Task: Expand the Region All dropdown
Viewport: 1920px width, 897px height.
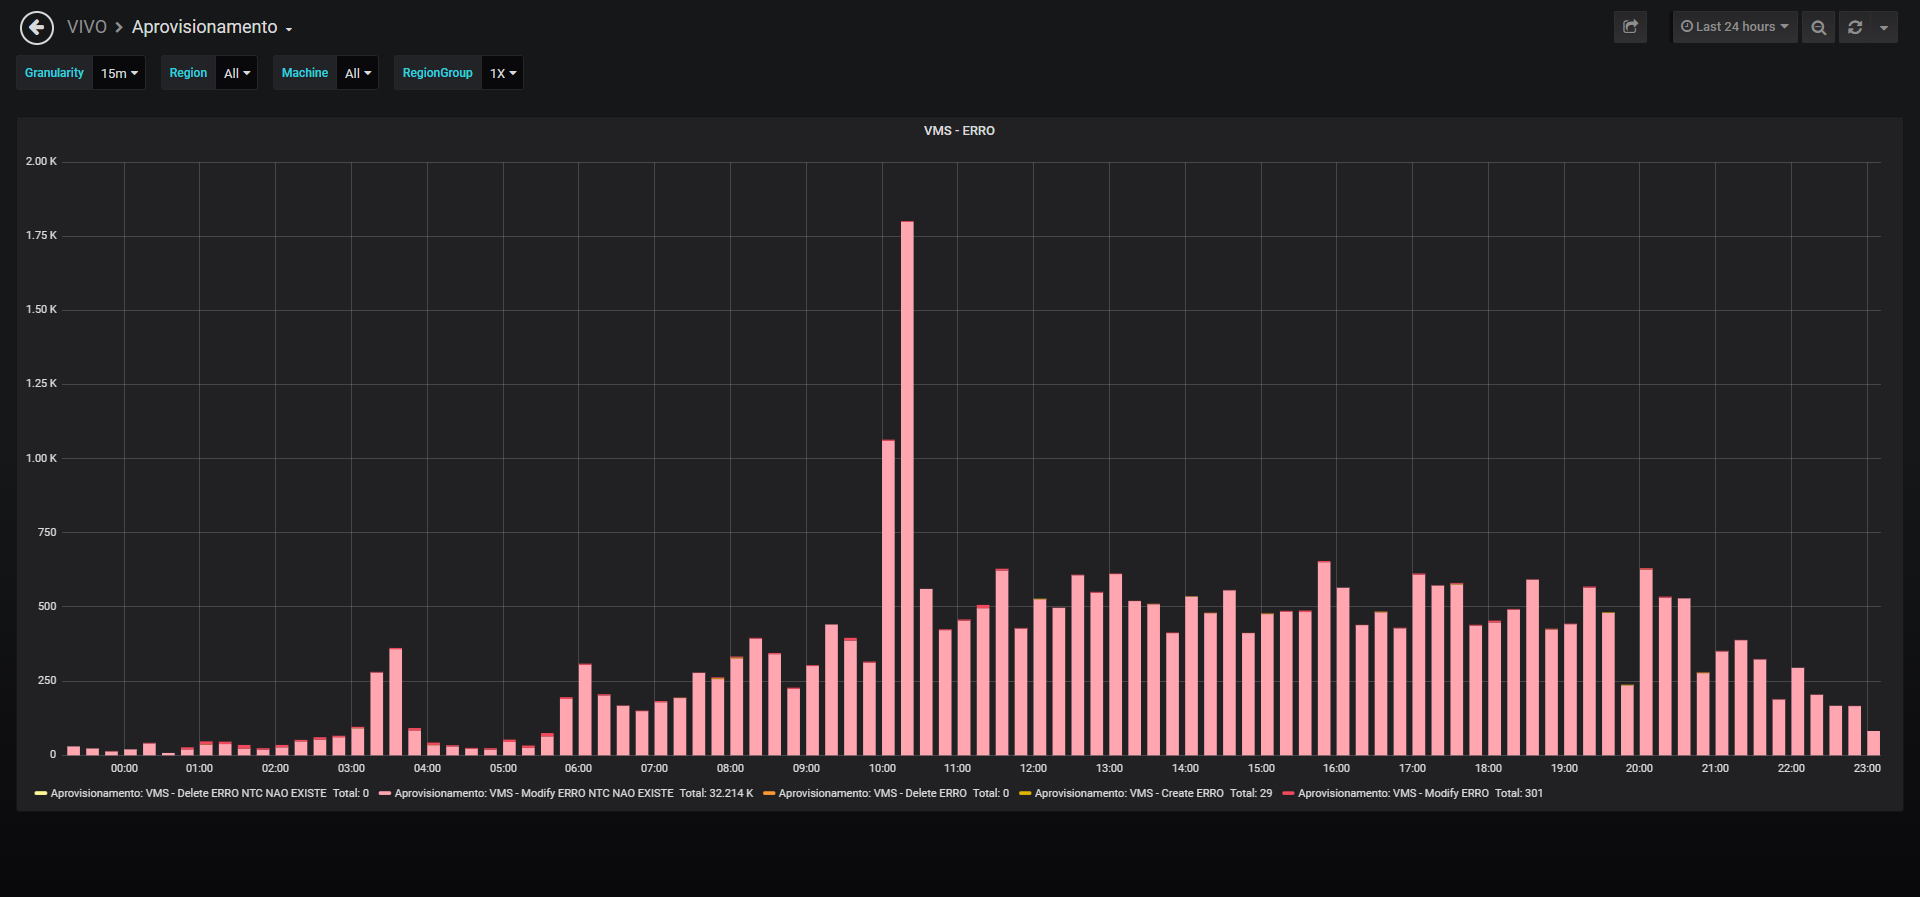Action: point(237,73)
